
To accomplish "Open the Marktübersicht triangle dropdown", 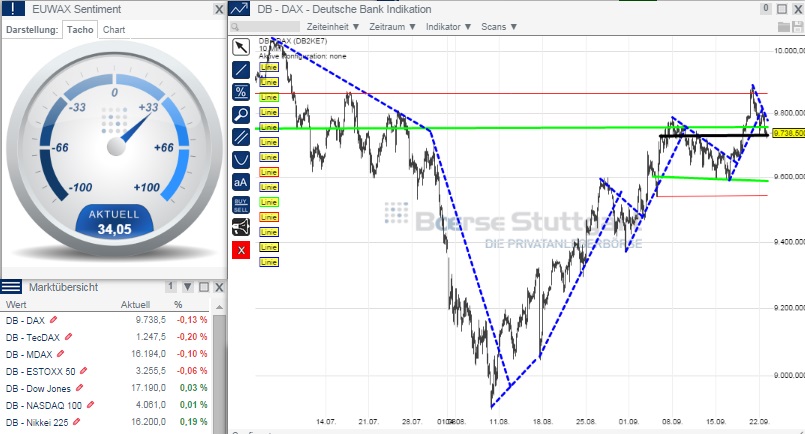I will tap(188, 287).
